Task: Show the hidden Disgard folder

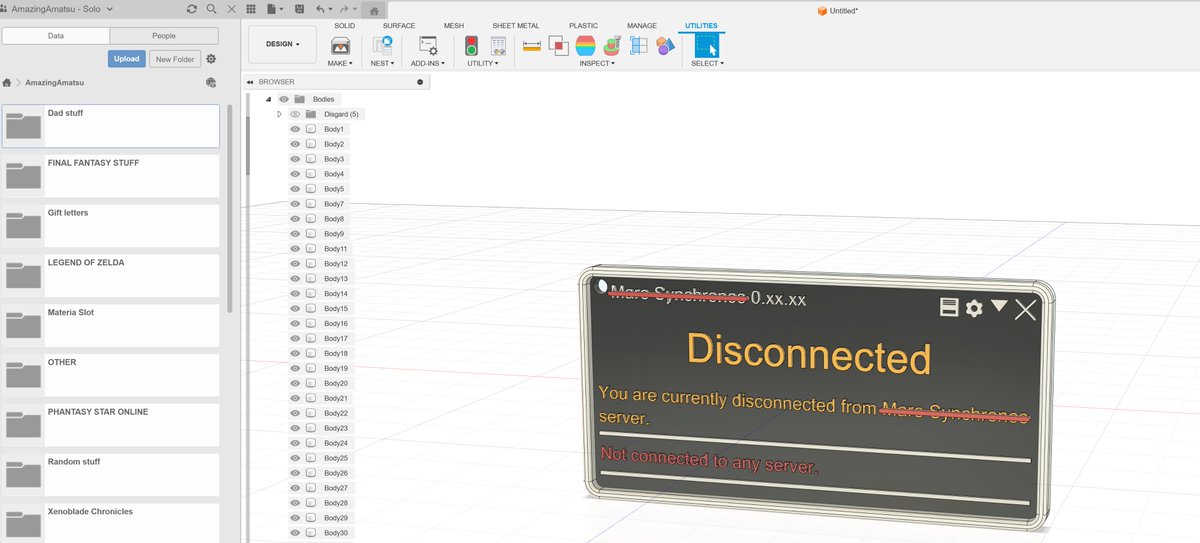Action: point(295,114)
